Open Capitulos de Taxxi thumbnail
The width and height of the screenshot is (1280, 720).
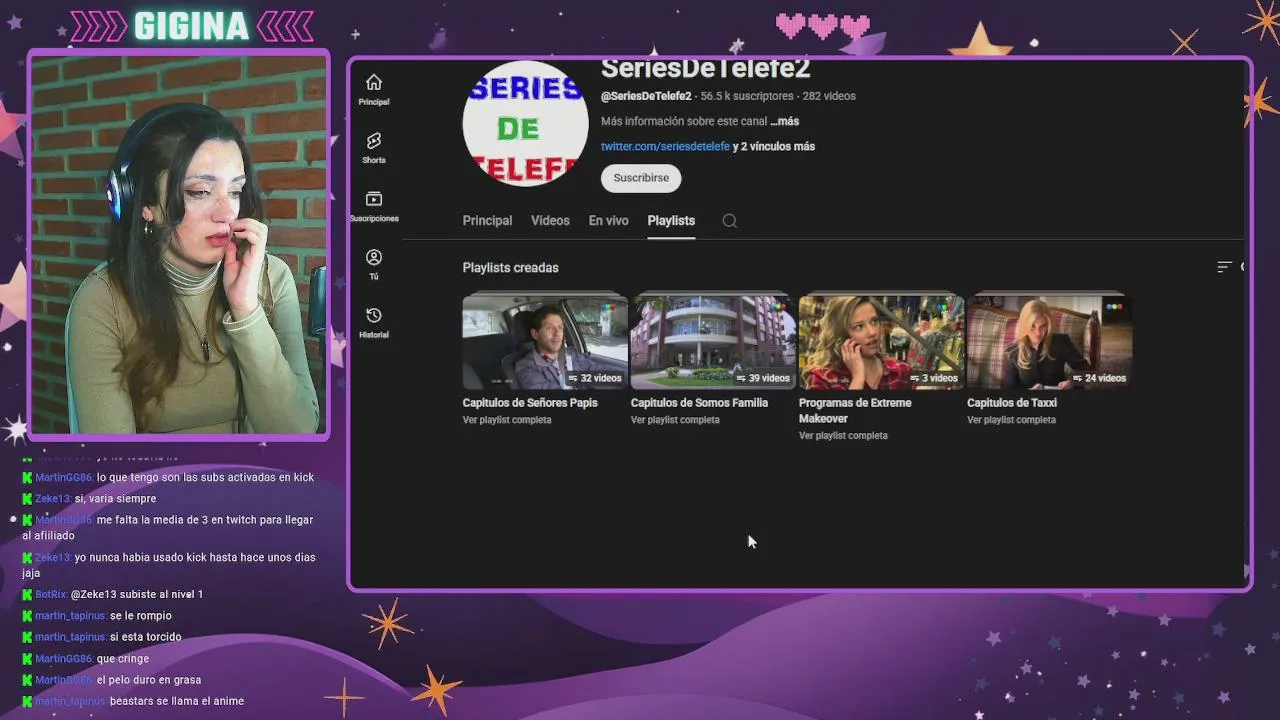coord(1049,341)
